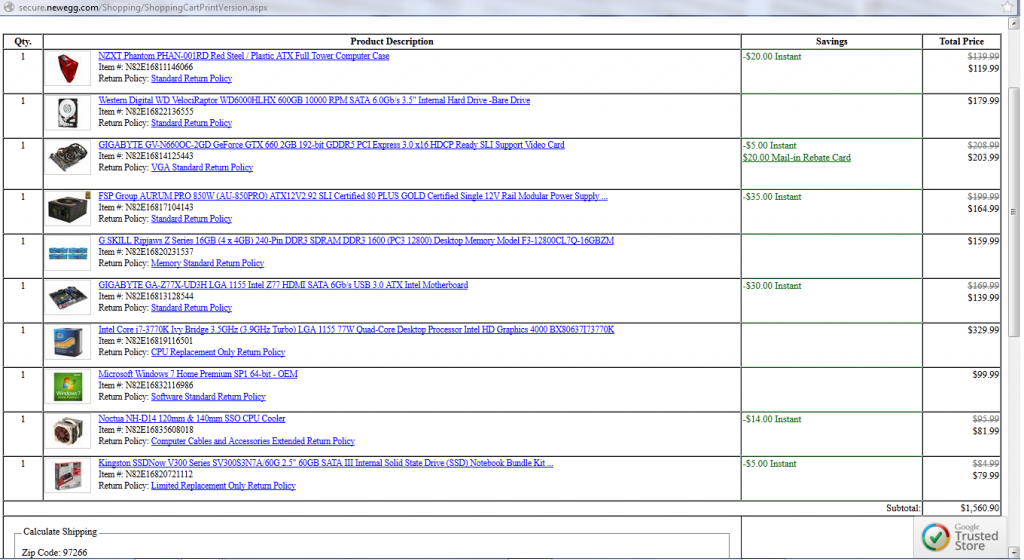Click the Intel processor price $329.99

984,330
